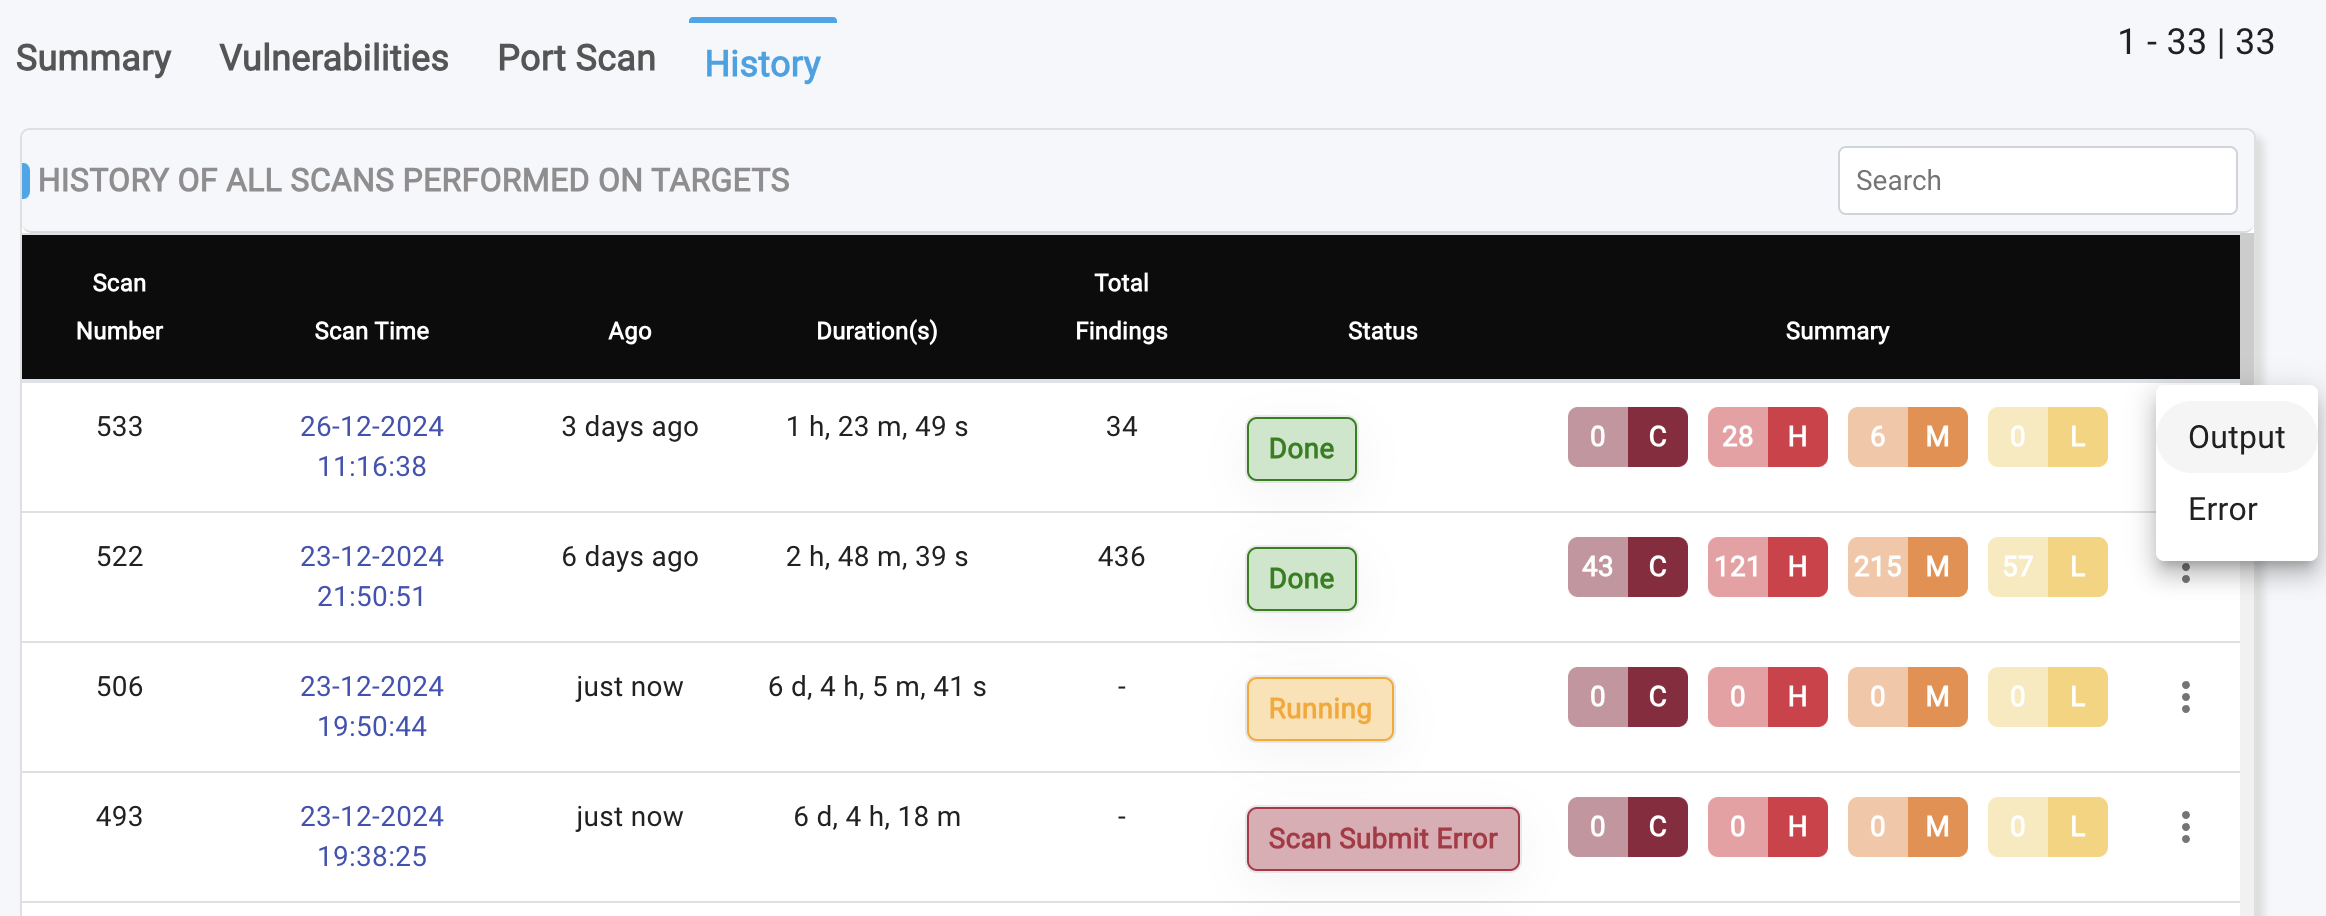Open the Vulnerabilities tab

[334, 58]
